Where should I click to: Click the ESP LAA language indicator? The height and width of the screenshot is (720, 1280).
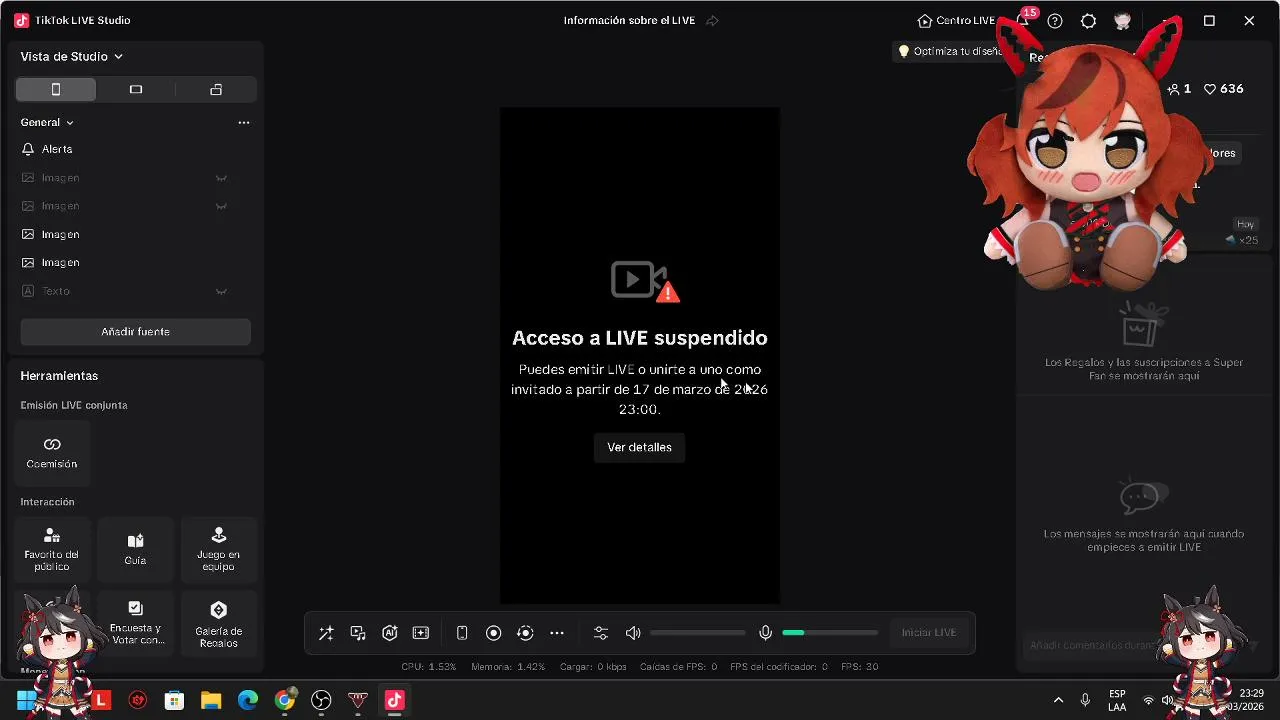(1117, 700)
